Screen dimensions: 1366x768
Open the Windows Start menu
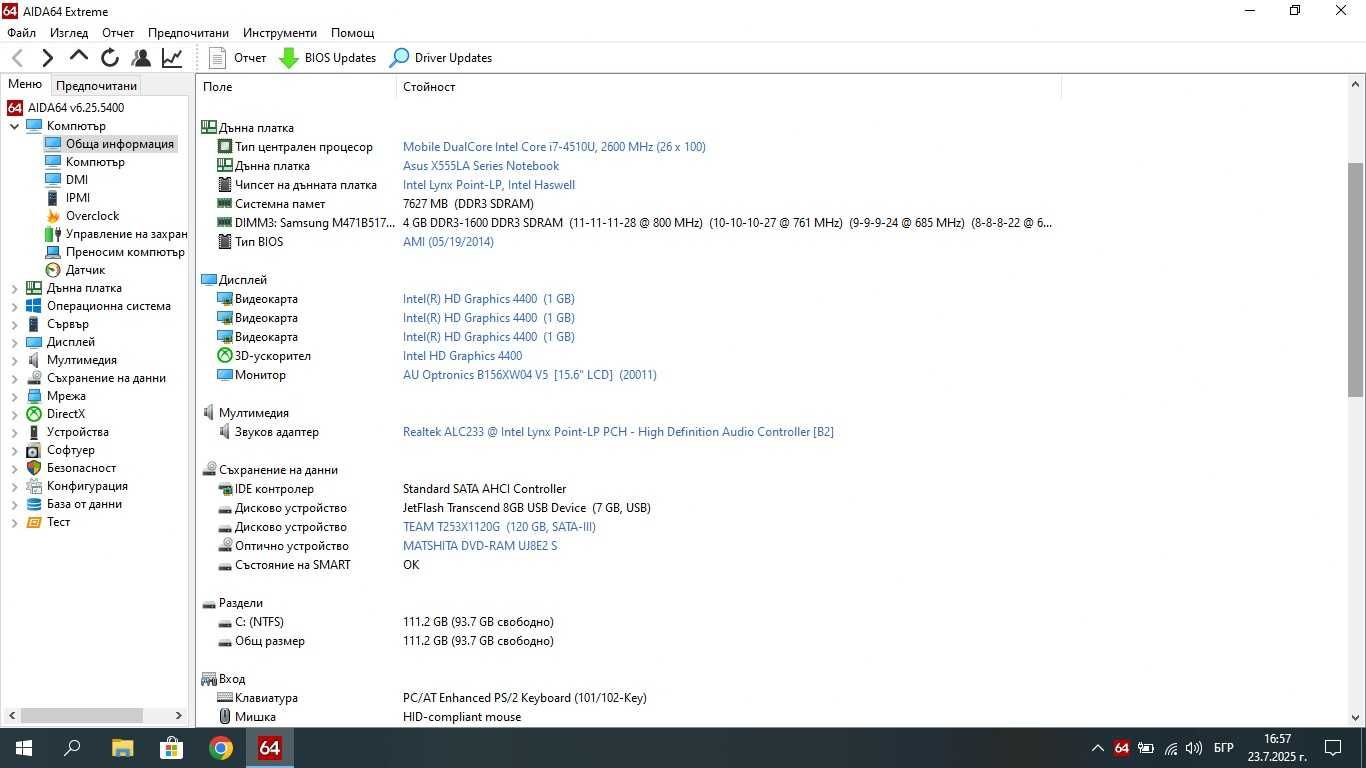click(24, 748)
